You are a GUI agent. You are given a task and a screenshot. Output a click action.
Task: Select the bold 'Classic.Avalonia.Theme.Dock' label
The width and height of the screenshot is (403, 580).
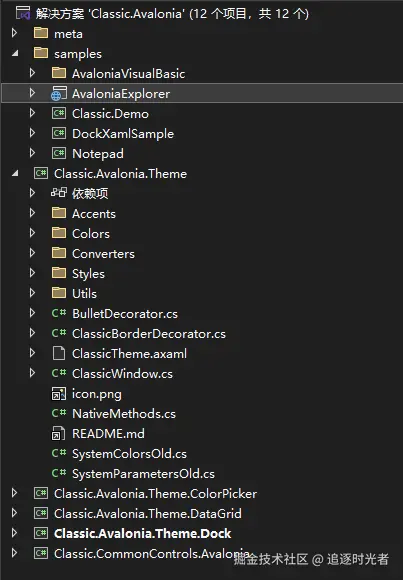click(x=143, y=533)
